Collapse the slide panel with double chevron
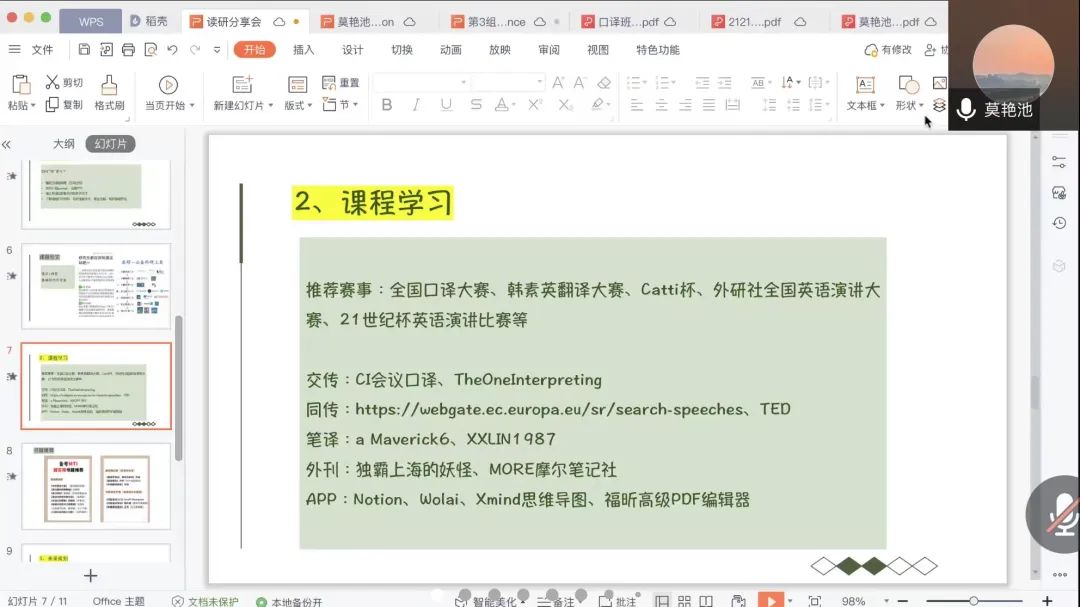Viewport: 1080px width, 607px height. (x=6, y=144)
